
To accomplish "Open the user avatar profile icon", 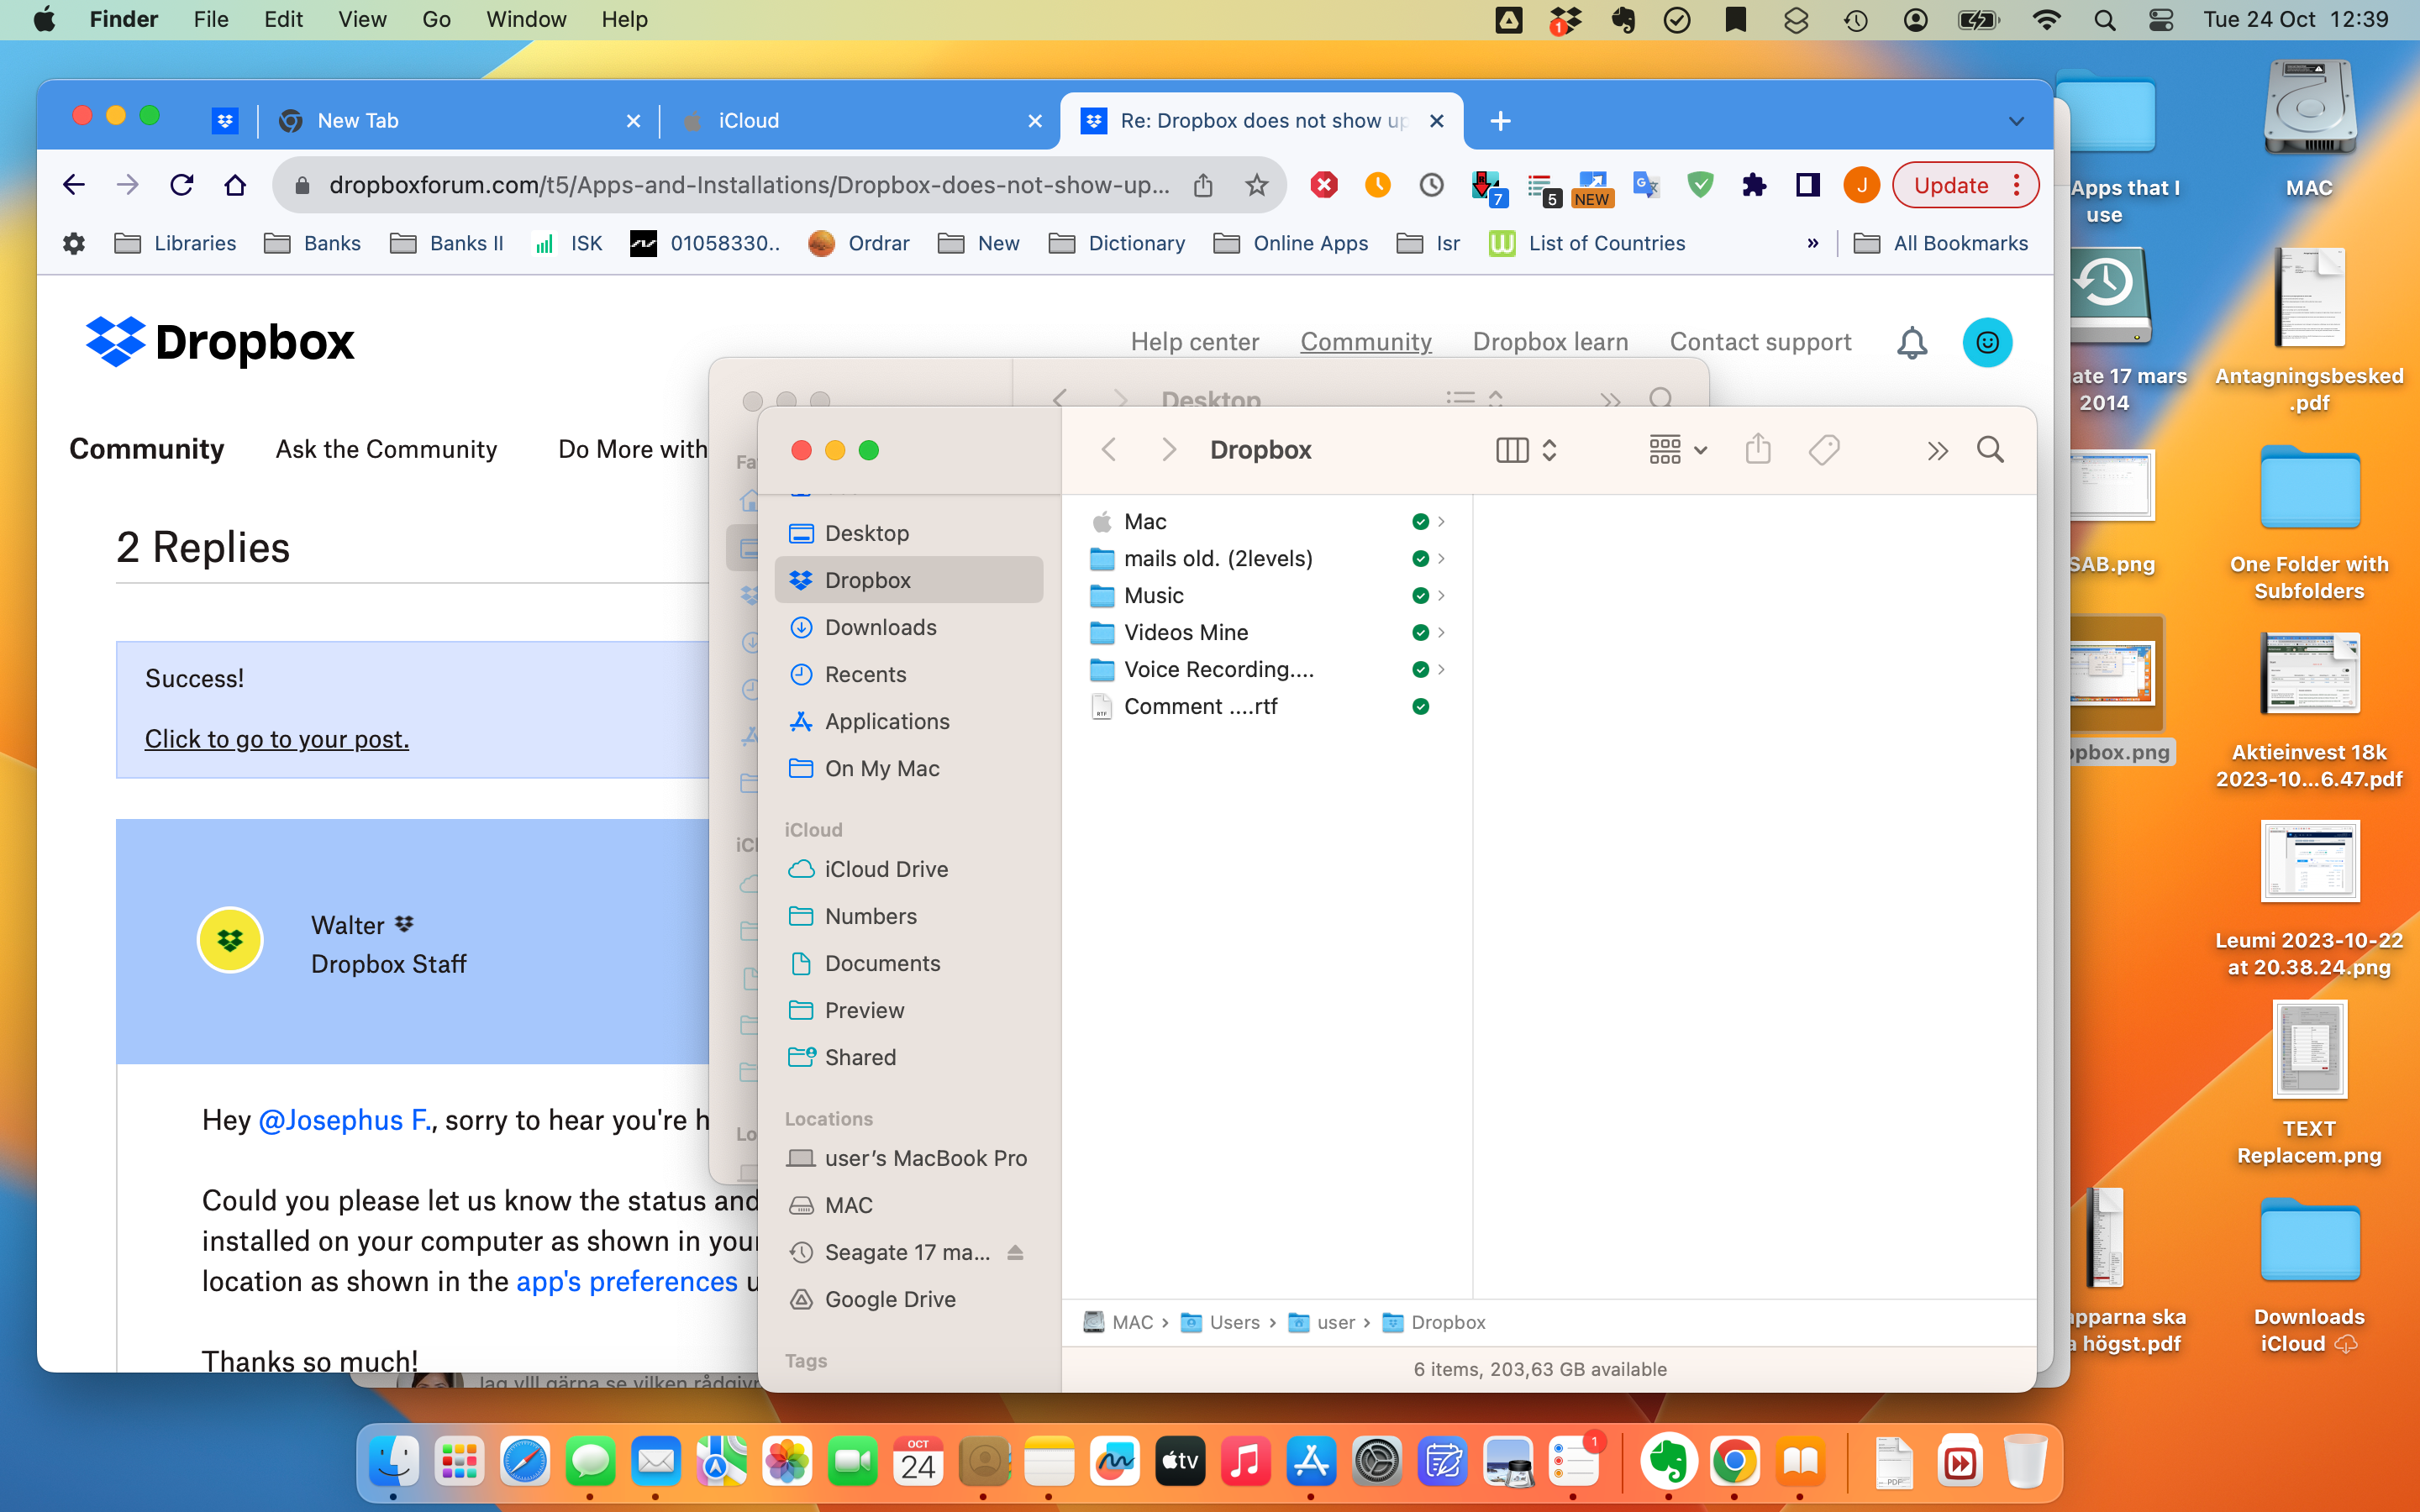I will point(1987,343).
